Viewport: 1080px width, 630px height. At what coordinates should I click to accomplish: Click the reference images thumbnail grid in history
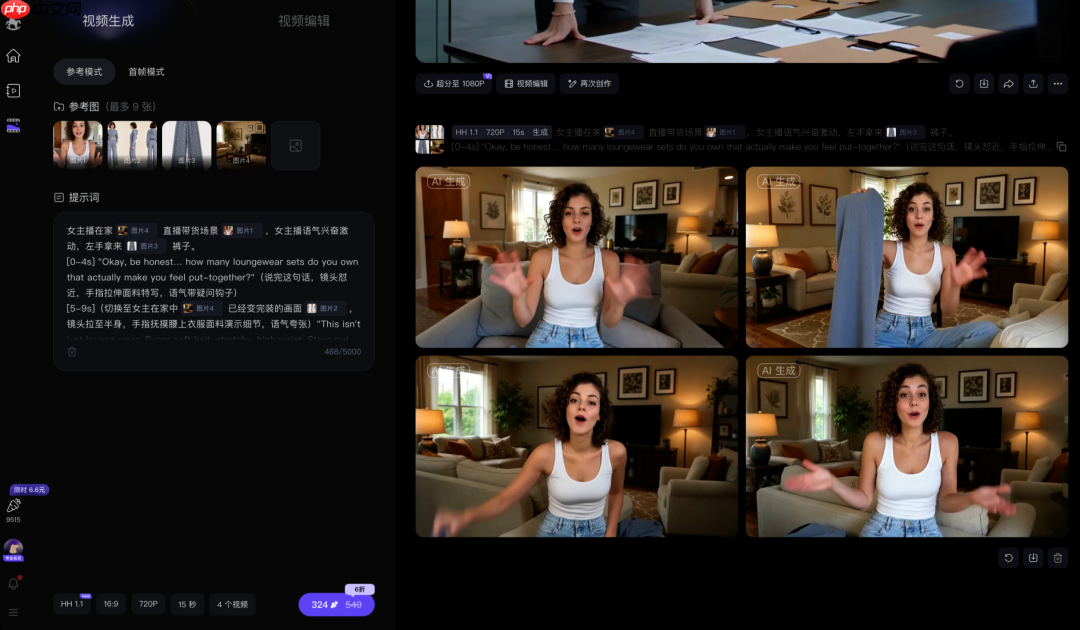[x=430, y=139]
